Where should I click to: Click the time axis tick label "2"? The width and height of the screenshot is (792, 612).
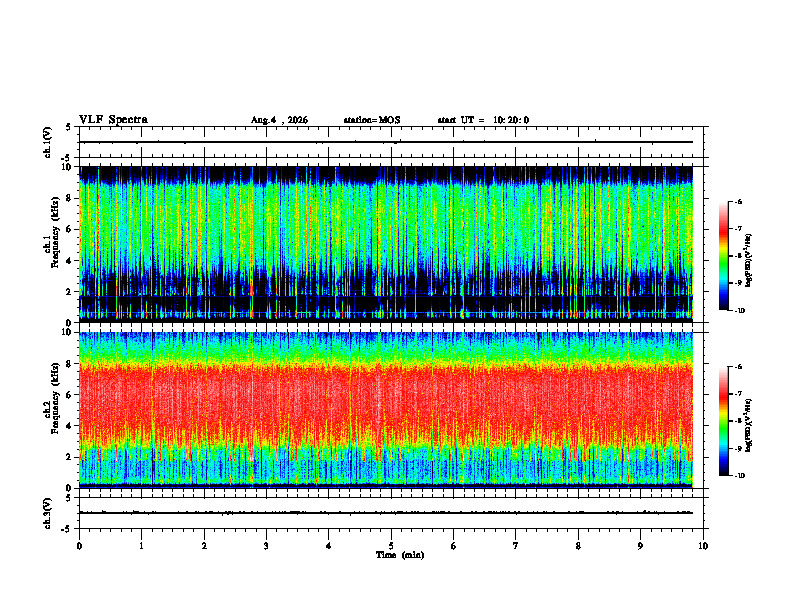204,546
